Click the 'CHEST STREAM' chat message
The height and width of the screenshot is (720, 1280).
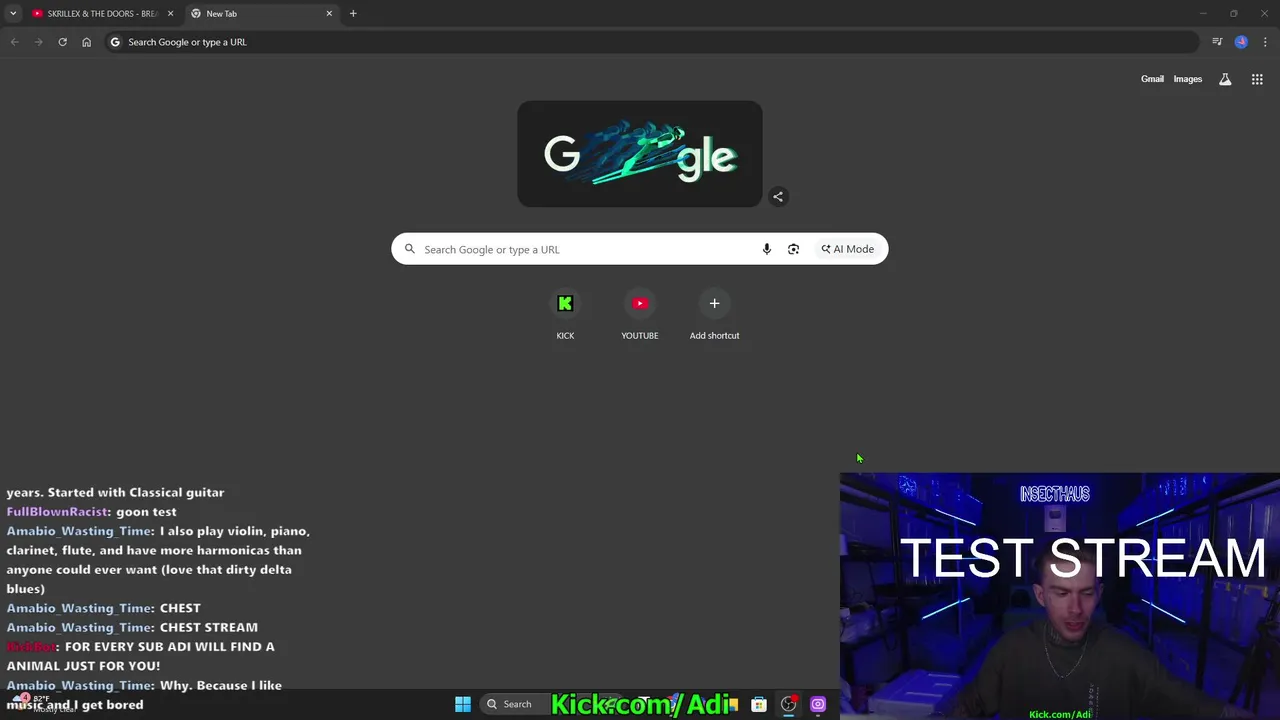[x=209, y=627]
